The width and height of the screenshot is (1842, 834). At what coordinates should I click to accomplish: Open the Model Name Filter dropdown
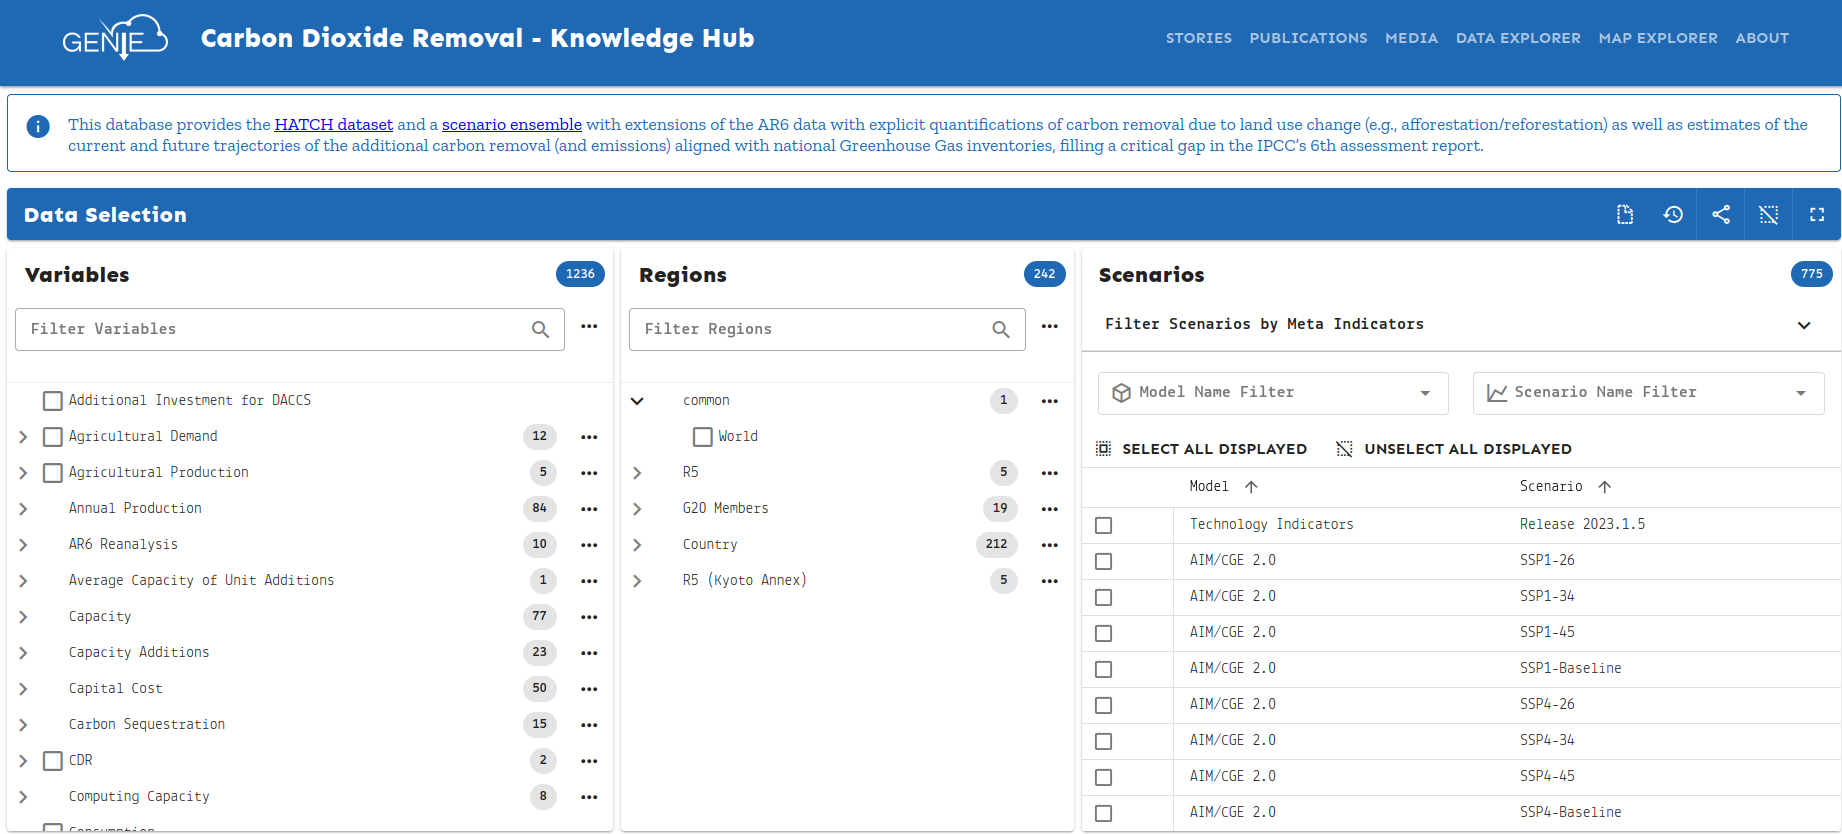pos(1272,393)
